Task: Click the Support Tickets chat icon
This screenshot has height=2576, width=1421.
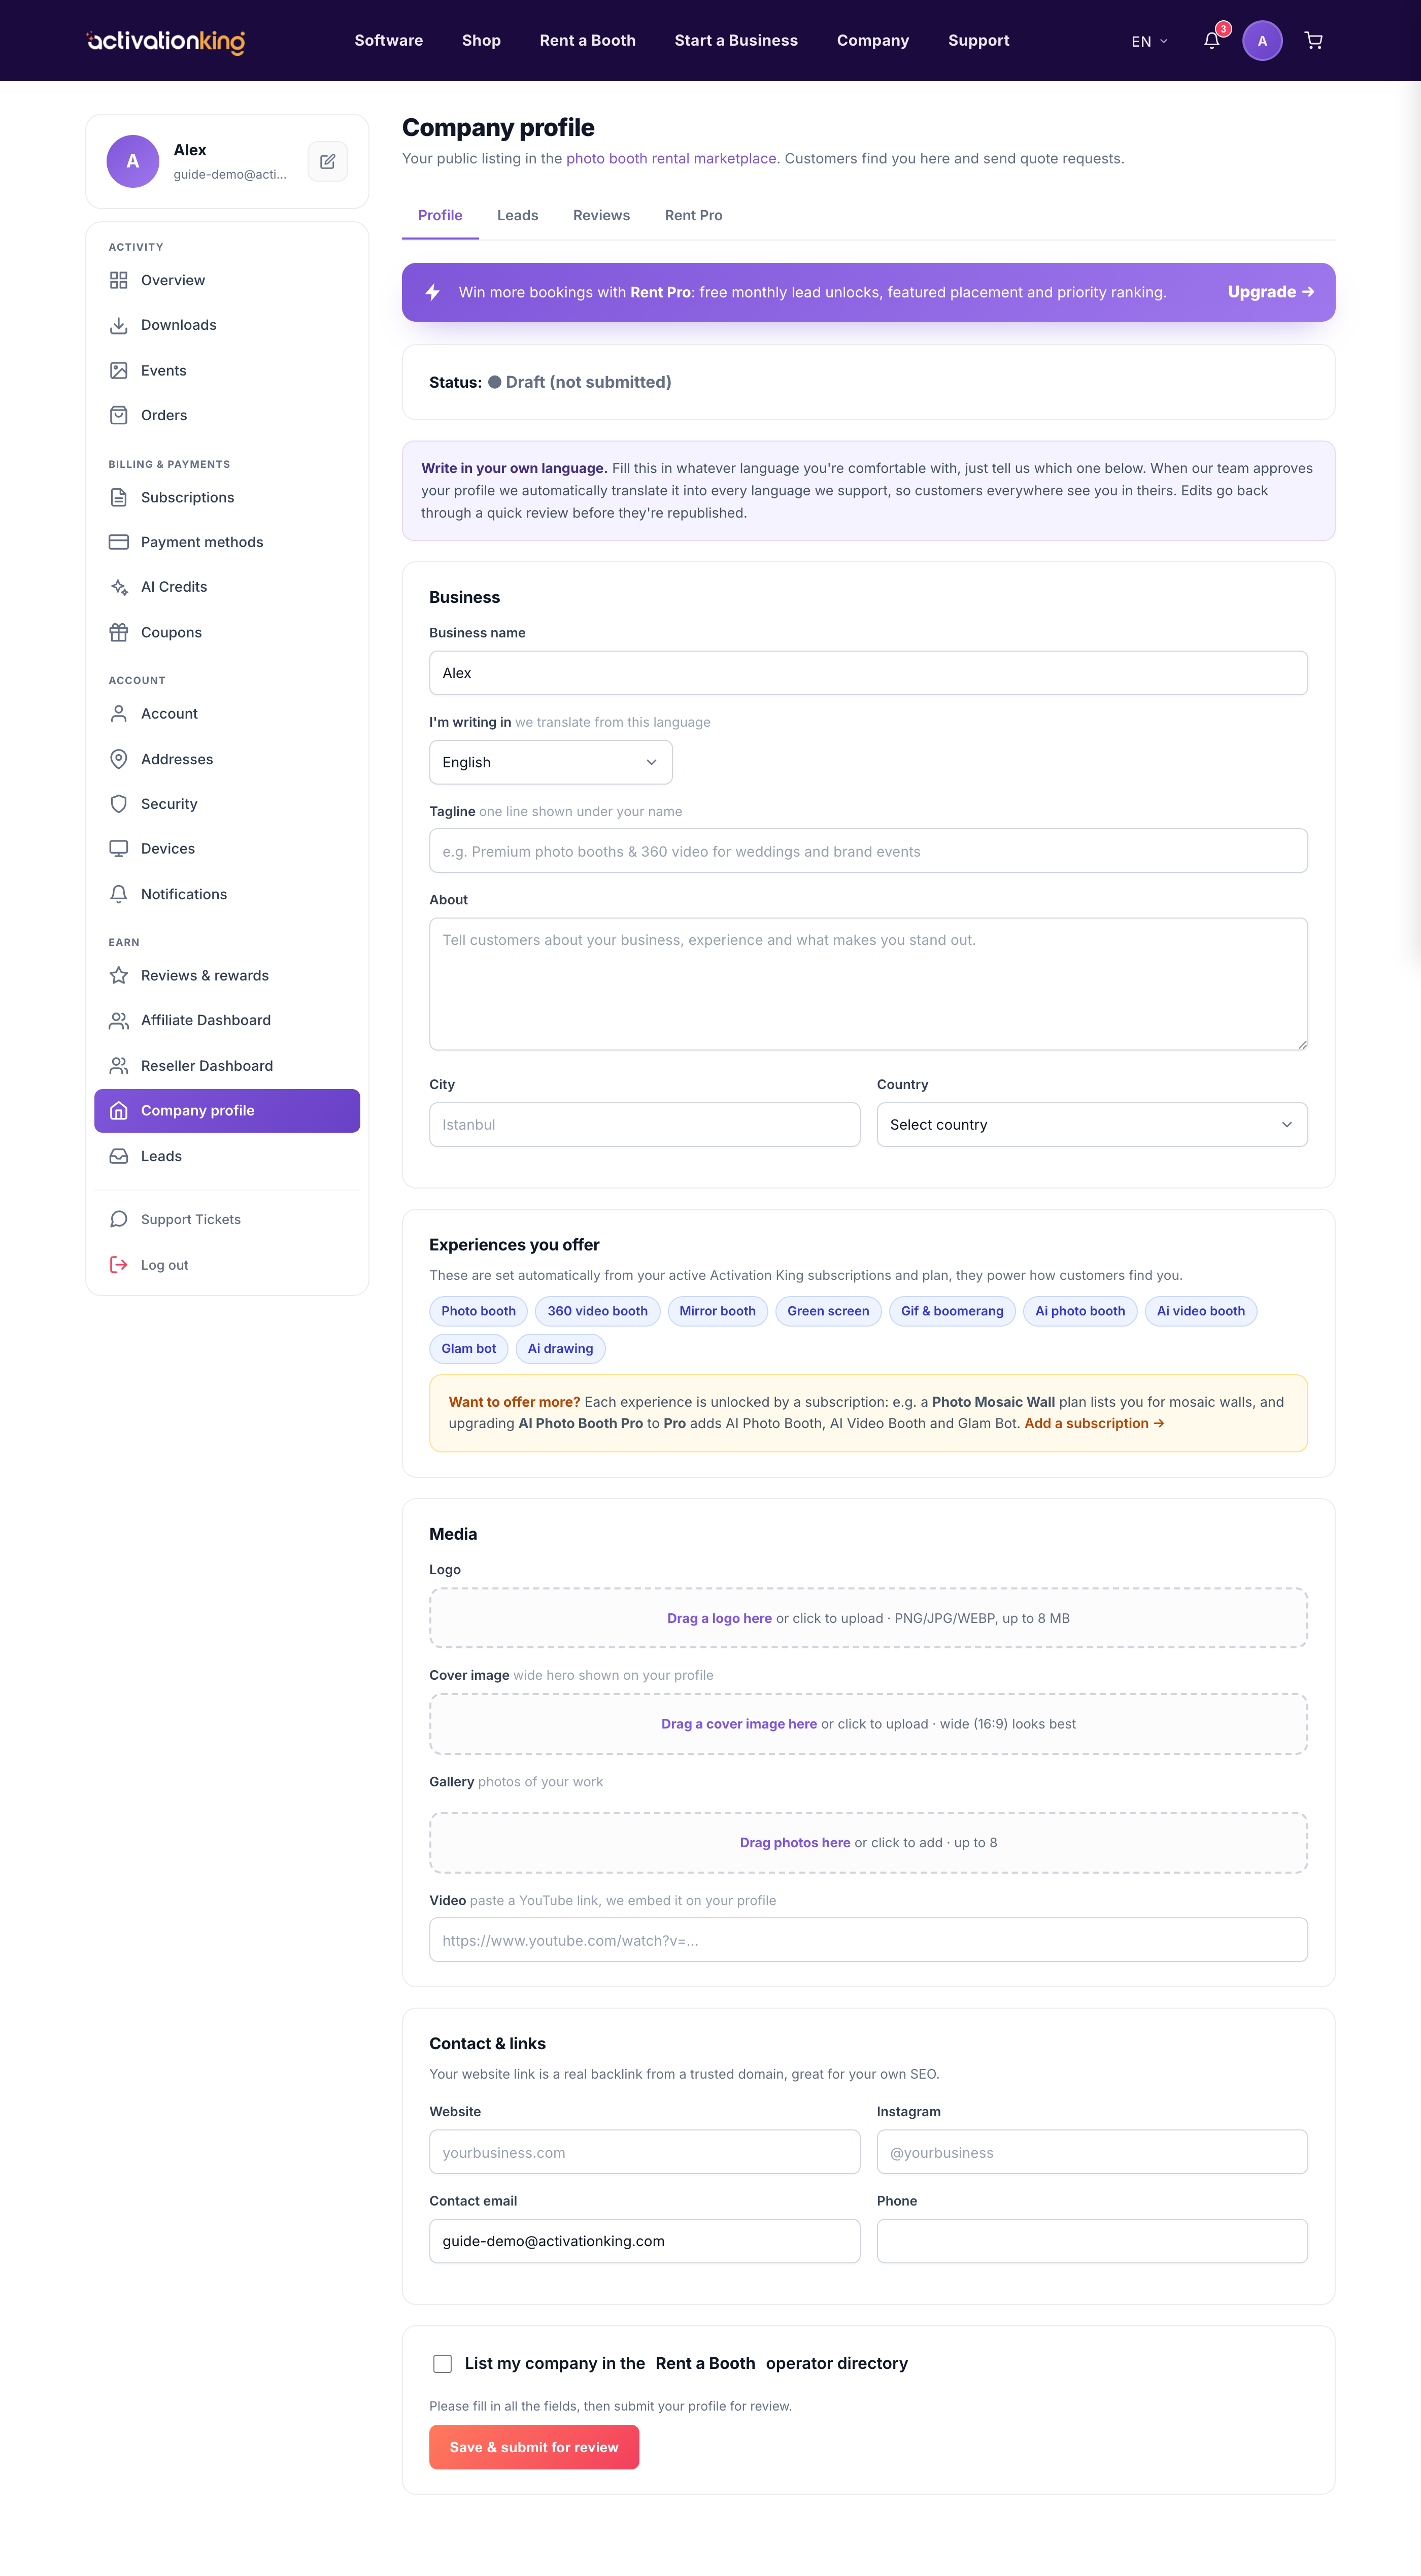Action: [119, 1219]
